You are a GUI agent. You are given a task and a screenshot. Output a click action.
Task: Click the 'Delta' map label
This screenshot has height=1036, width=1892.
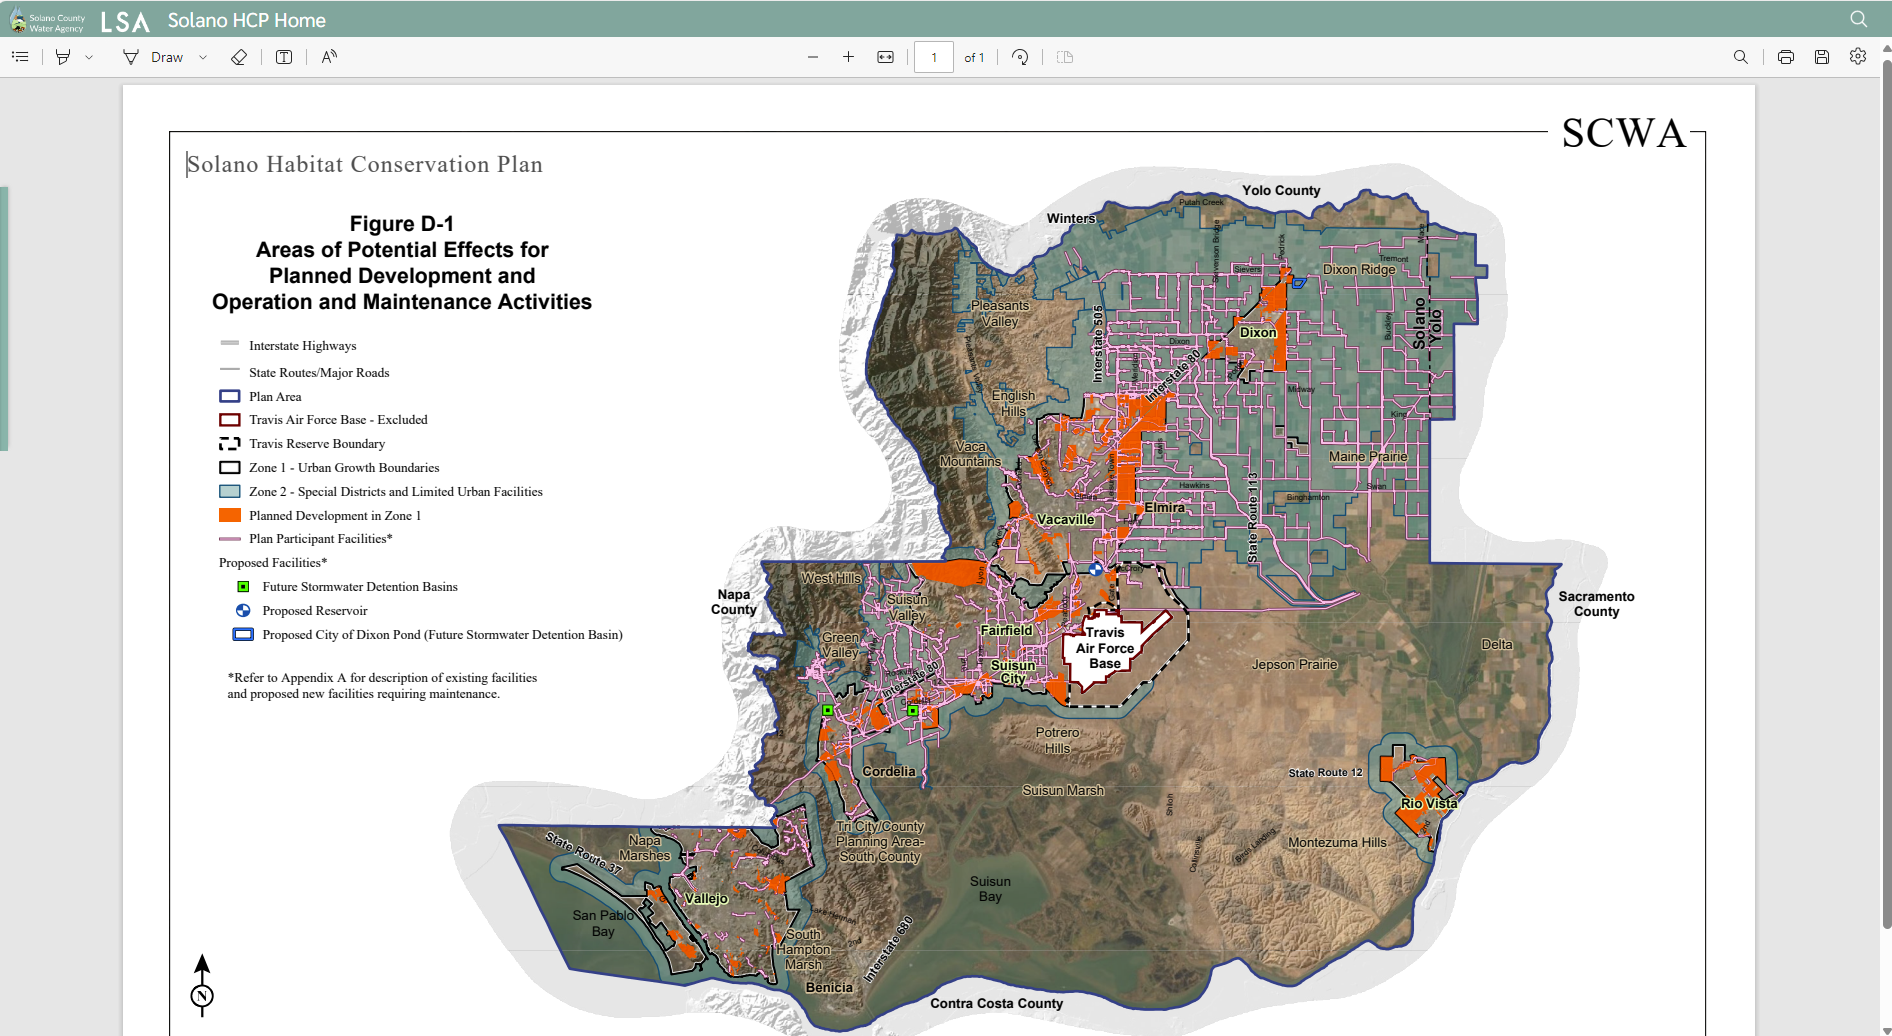pyautogui.click(x=1497, y=644)
